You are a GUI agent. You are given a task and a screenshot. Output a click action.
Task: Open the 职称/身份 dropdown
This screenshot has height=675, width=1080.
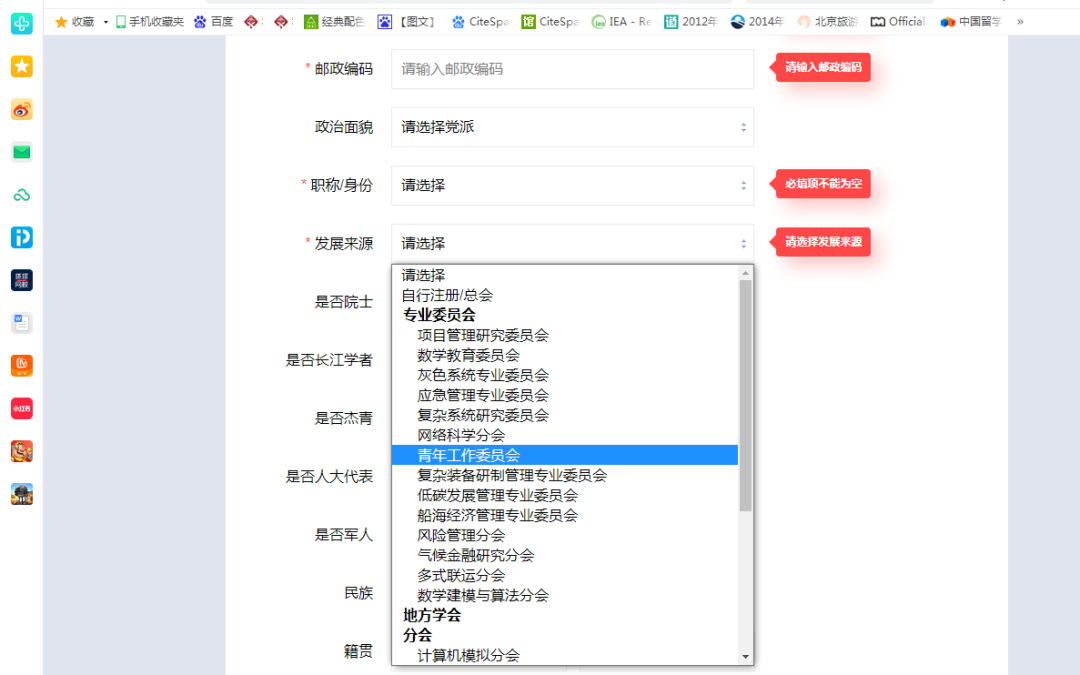pos(572,184)
